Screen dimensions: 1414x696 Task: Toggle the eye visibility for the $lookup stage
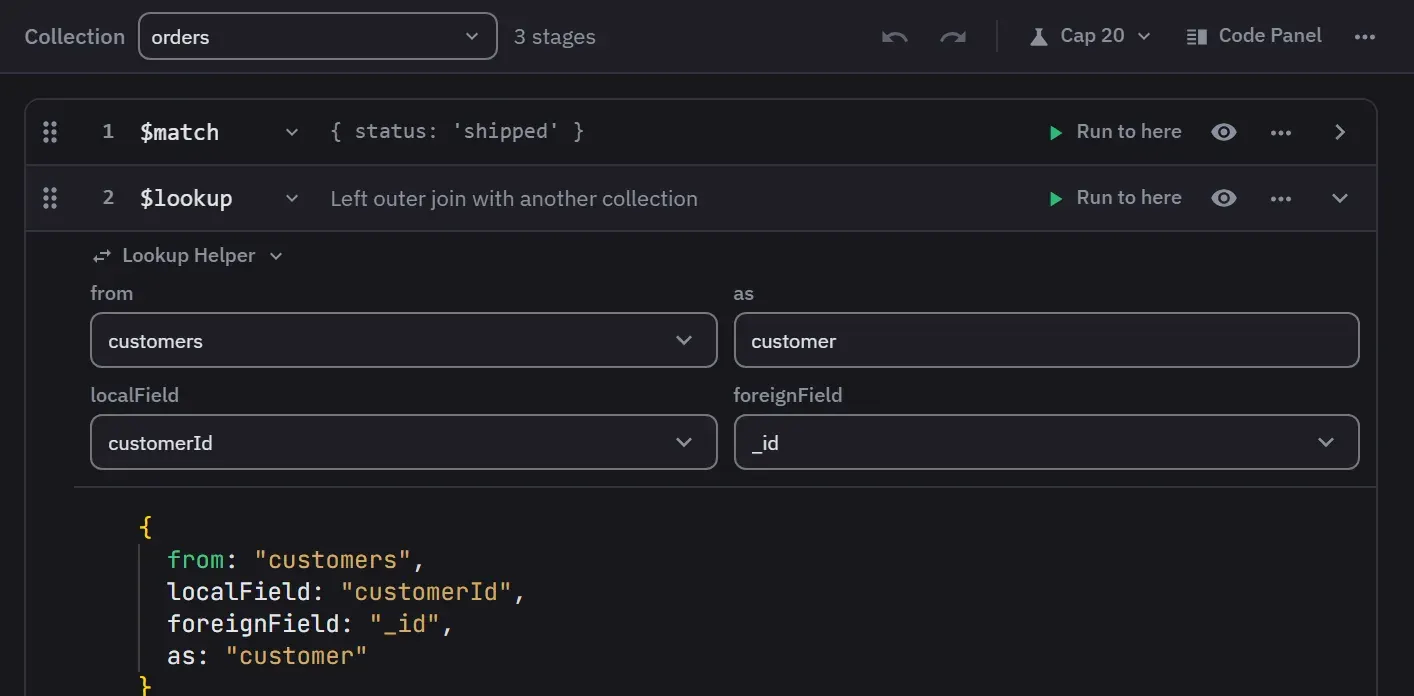1224,198
